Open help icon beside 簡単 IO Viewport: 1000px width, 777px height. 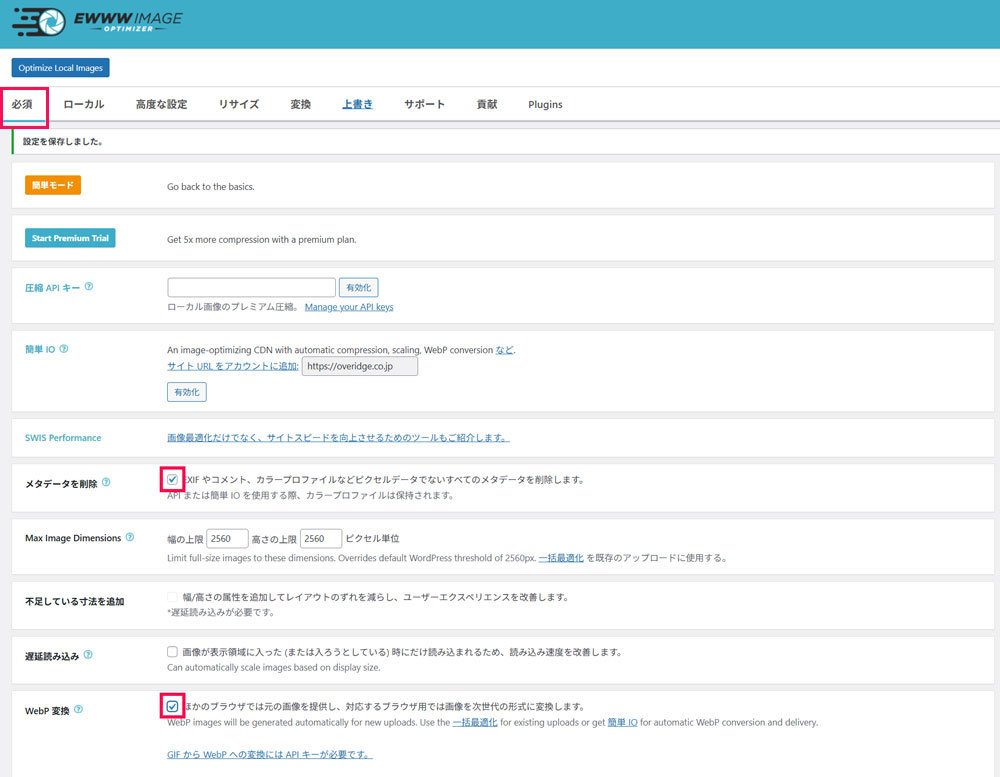[x=65, y=349]
